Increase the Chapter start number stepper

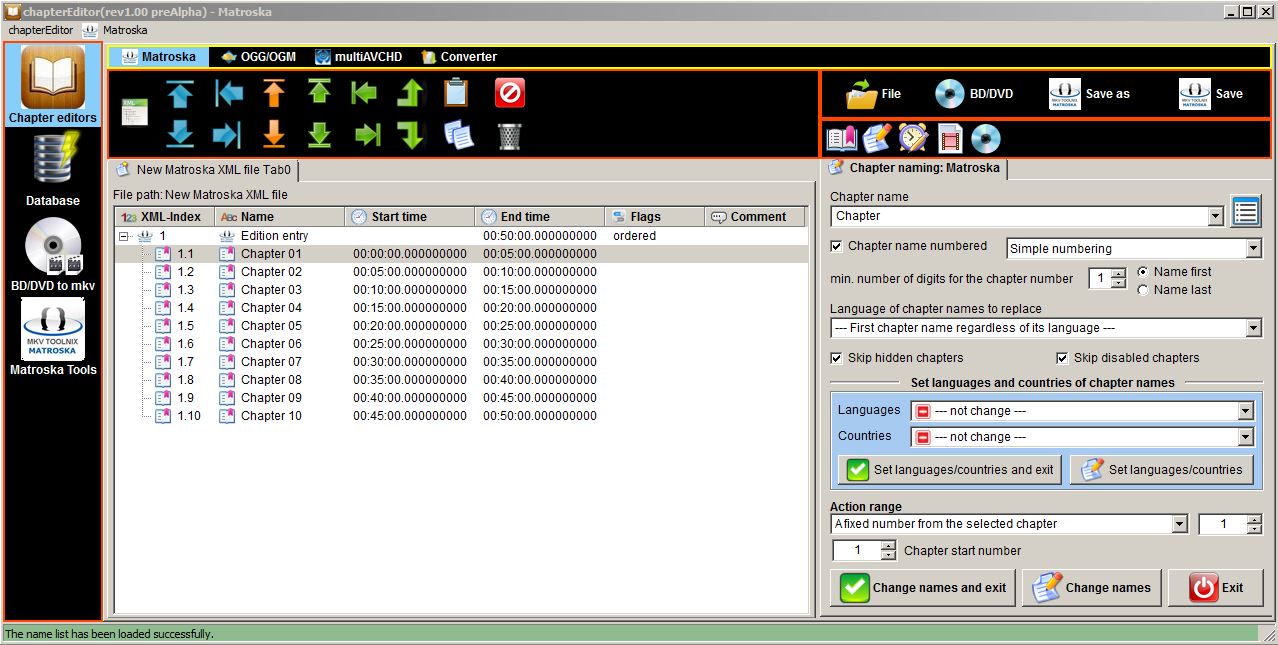(x=888, y=546)
